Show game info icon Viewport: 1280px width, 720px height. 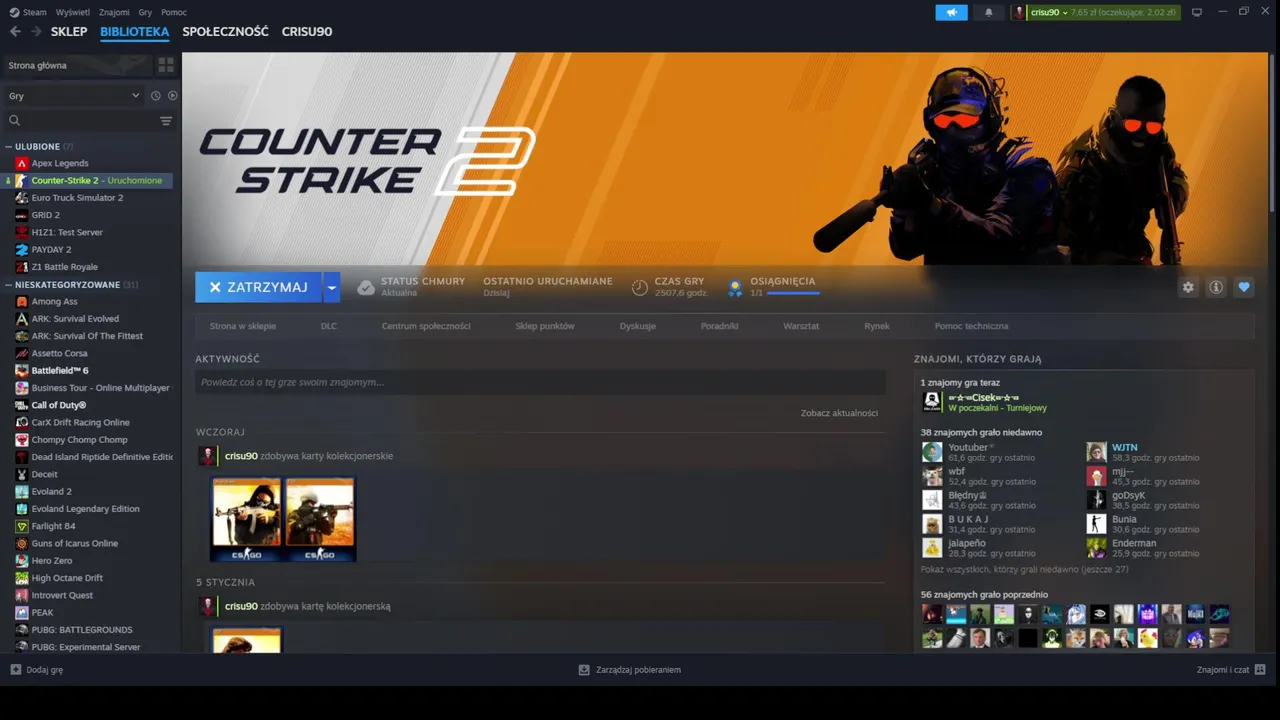[x=1216, y=287]
